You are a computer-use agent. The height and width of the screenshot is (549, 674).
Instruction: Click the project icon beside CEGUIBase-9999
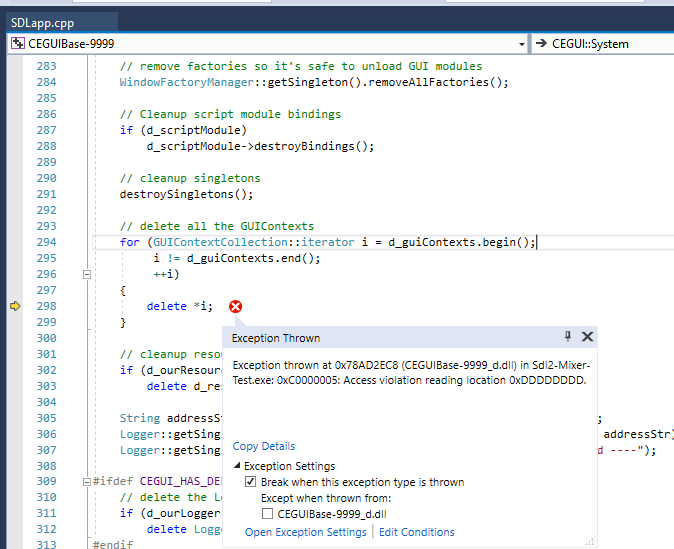pyautogui.click(x=16, y=44)
